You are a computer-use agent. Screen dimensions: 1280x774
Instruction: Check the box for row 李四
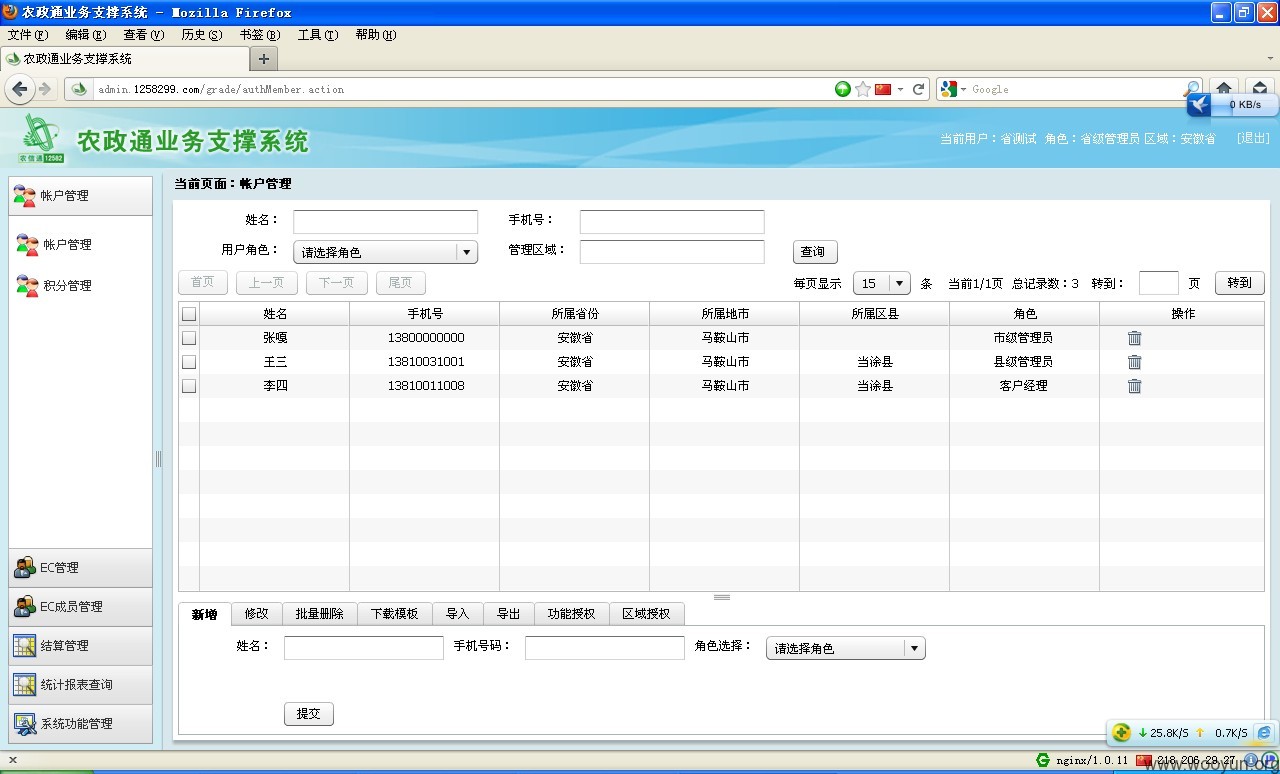[x=189, y=386]
